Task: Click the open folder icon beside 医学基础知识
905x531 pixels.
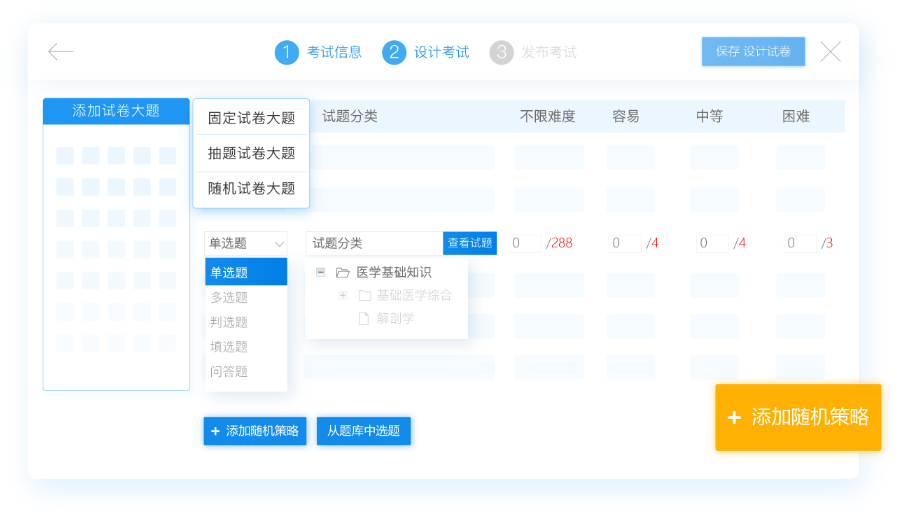Action: (342, 272)
